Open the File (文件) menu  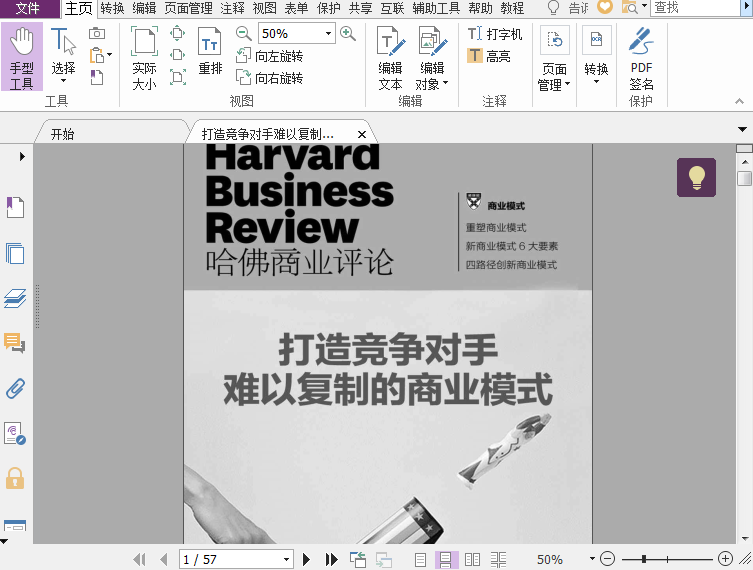(x=28, y=8)
